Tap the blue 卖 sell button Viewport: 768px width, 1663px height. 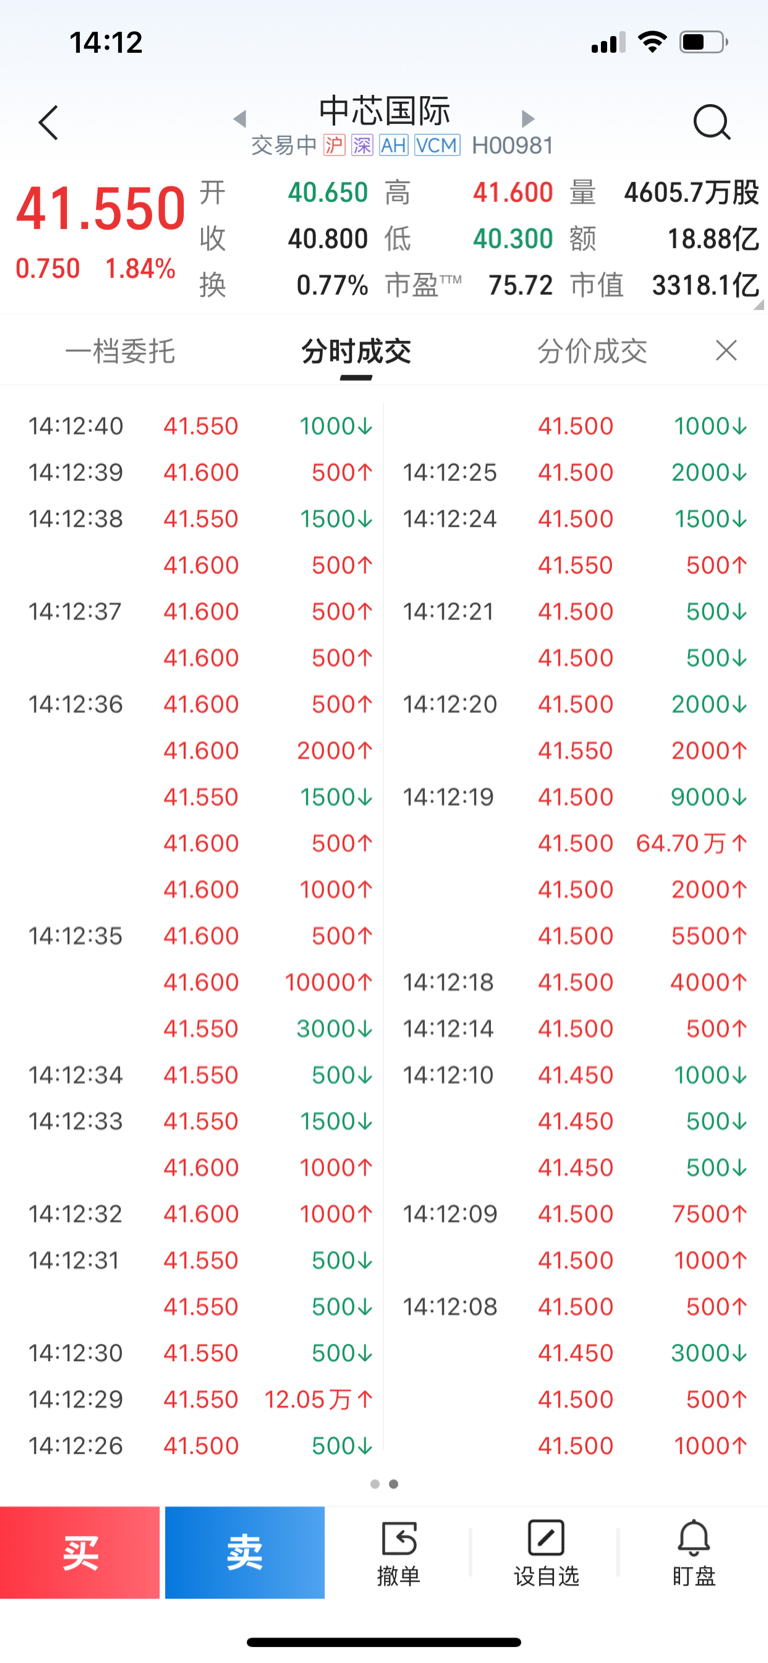(x=245, y=1552)
